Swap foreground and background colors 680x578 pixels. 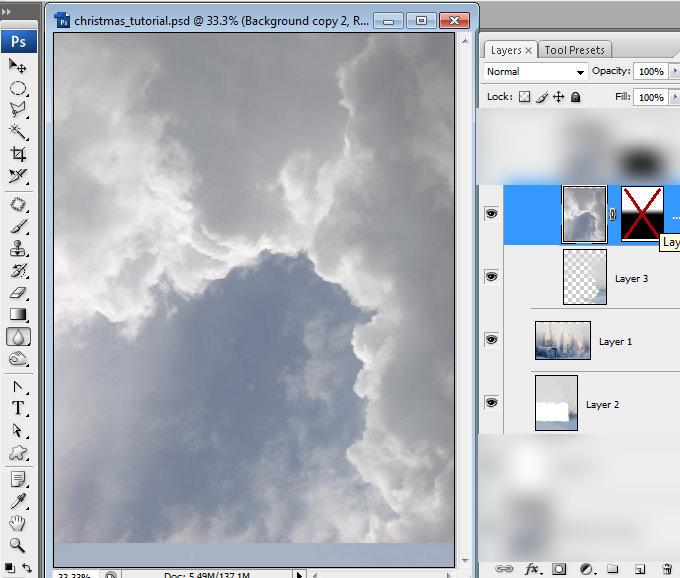[x=27, y=568]
